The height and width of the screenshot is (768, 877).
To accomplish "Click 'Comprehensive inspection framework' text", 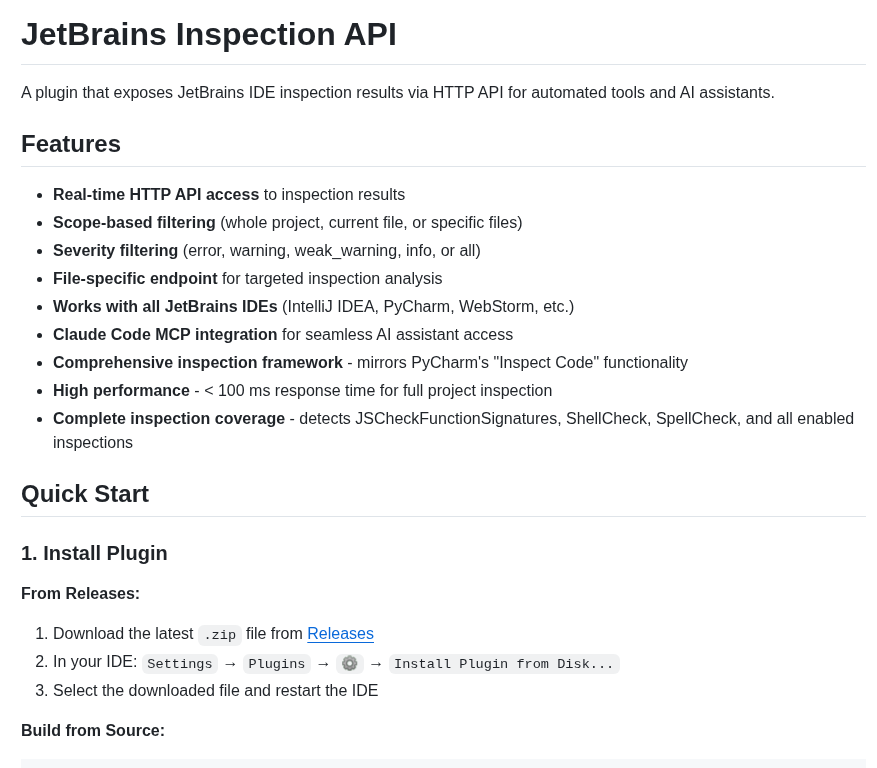I will [x=197, y=362].
